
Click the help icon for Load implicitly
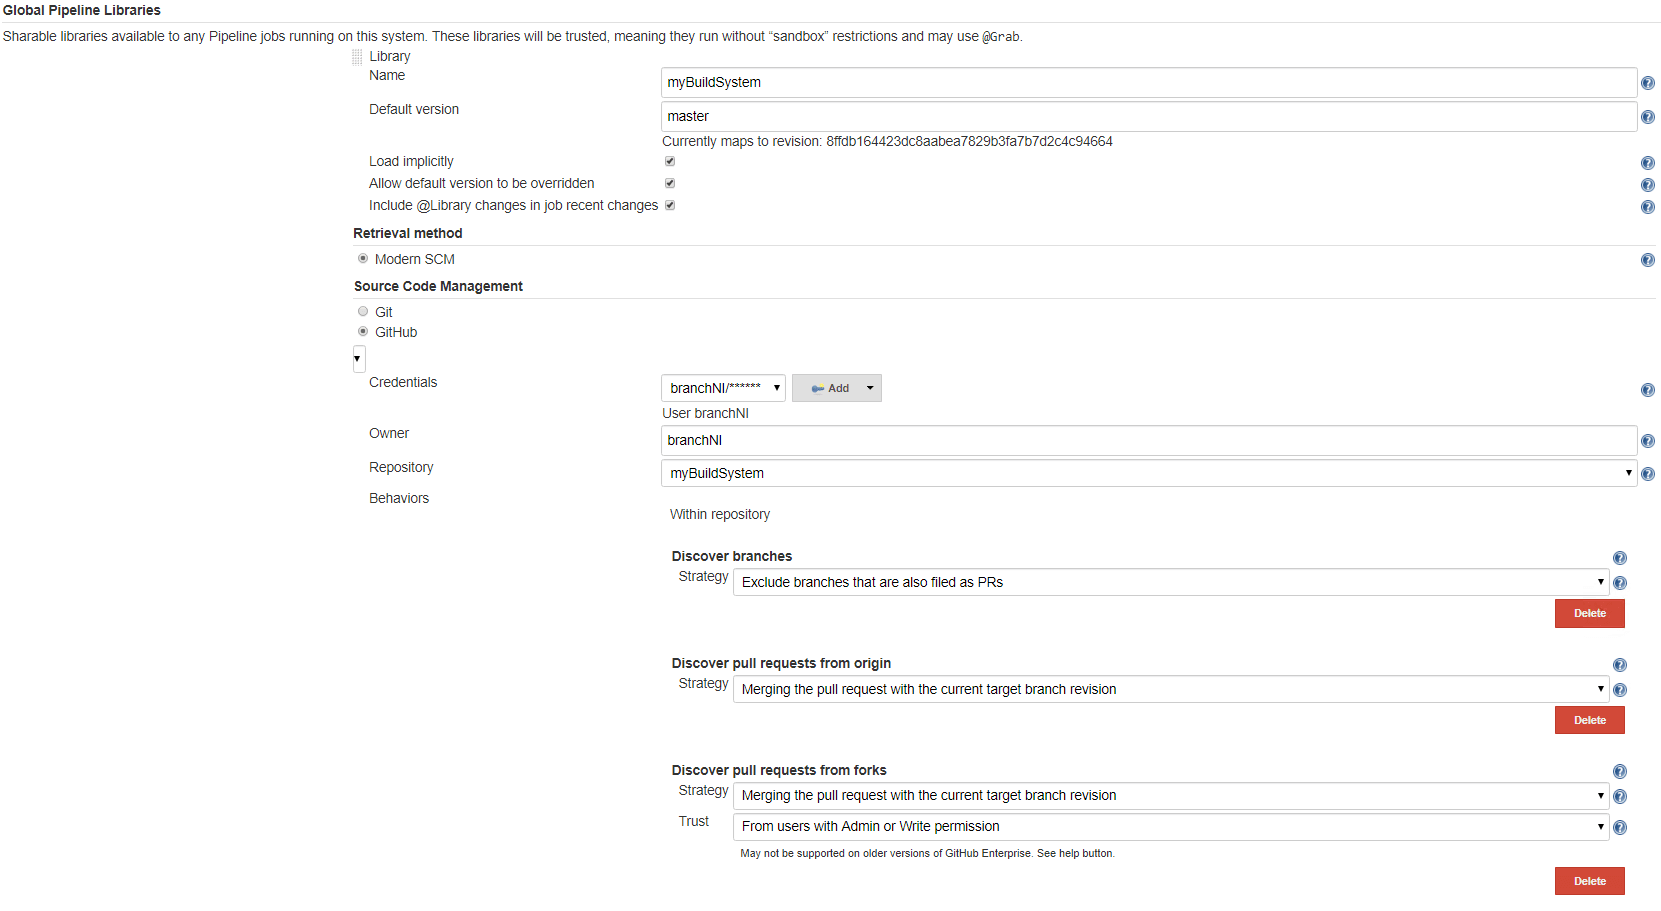(x=1648, y=162)
